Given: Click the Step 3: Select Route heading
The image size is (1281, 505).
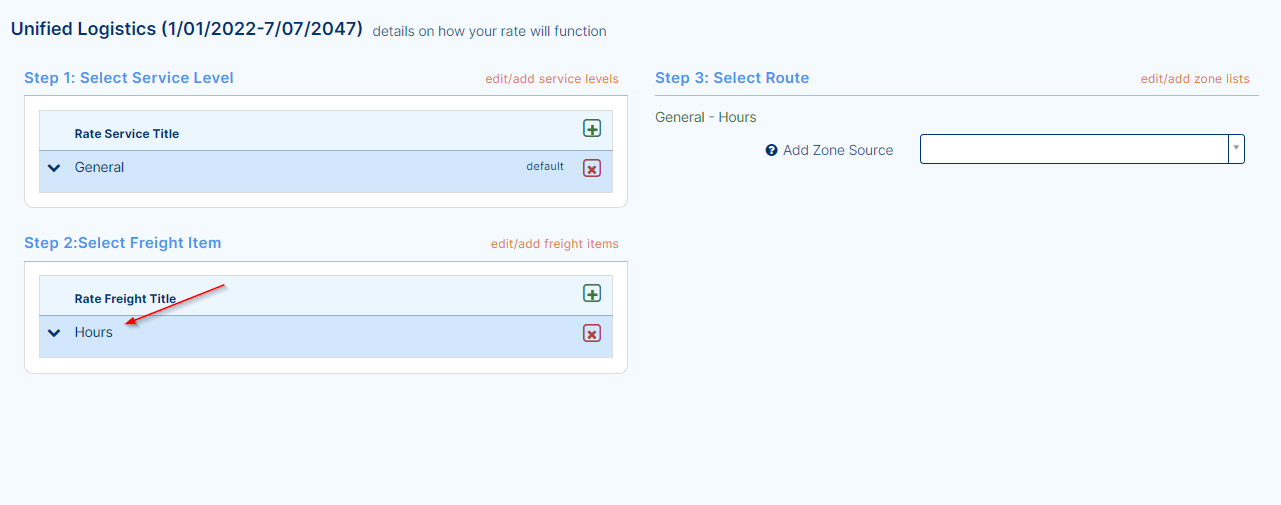Looking at the screenshot, I should (x=732, y=78).
